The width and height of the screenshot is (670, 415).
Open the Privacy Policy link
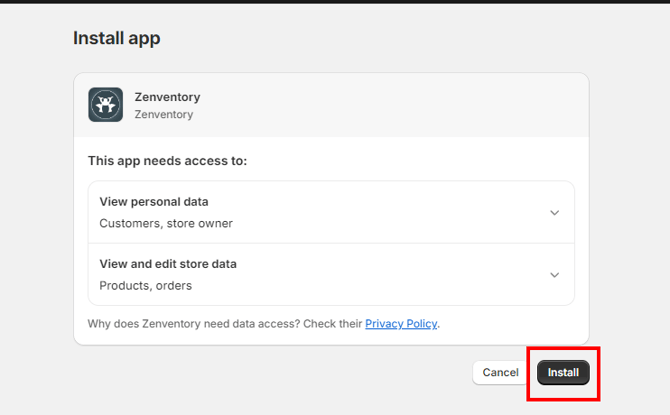click(401, 324)
